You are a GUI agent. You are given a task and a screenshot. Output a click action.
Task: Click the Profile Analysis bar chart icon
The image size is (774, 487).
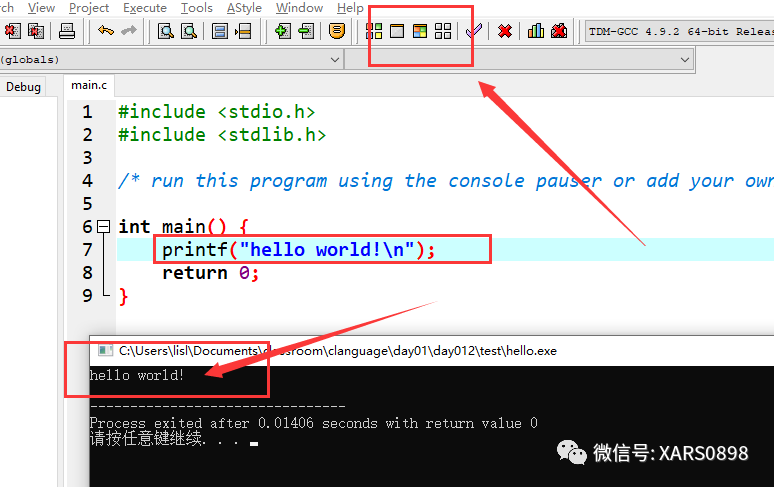(536, 31)
